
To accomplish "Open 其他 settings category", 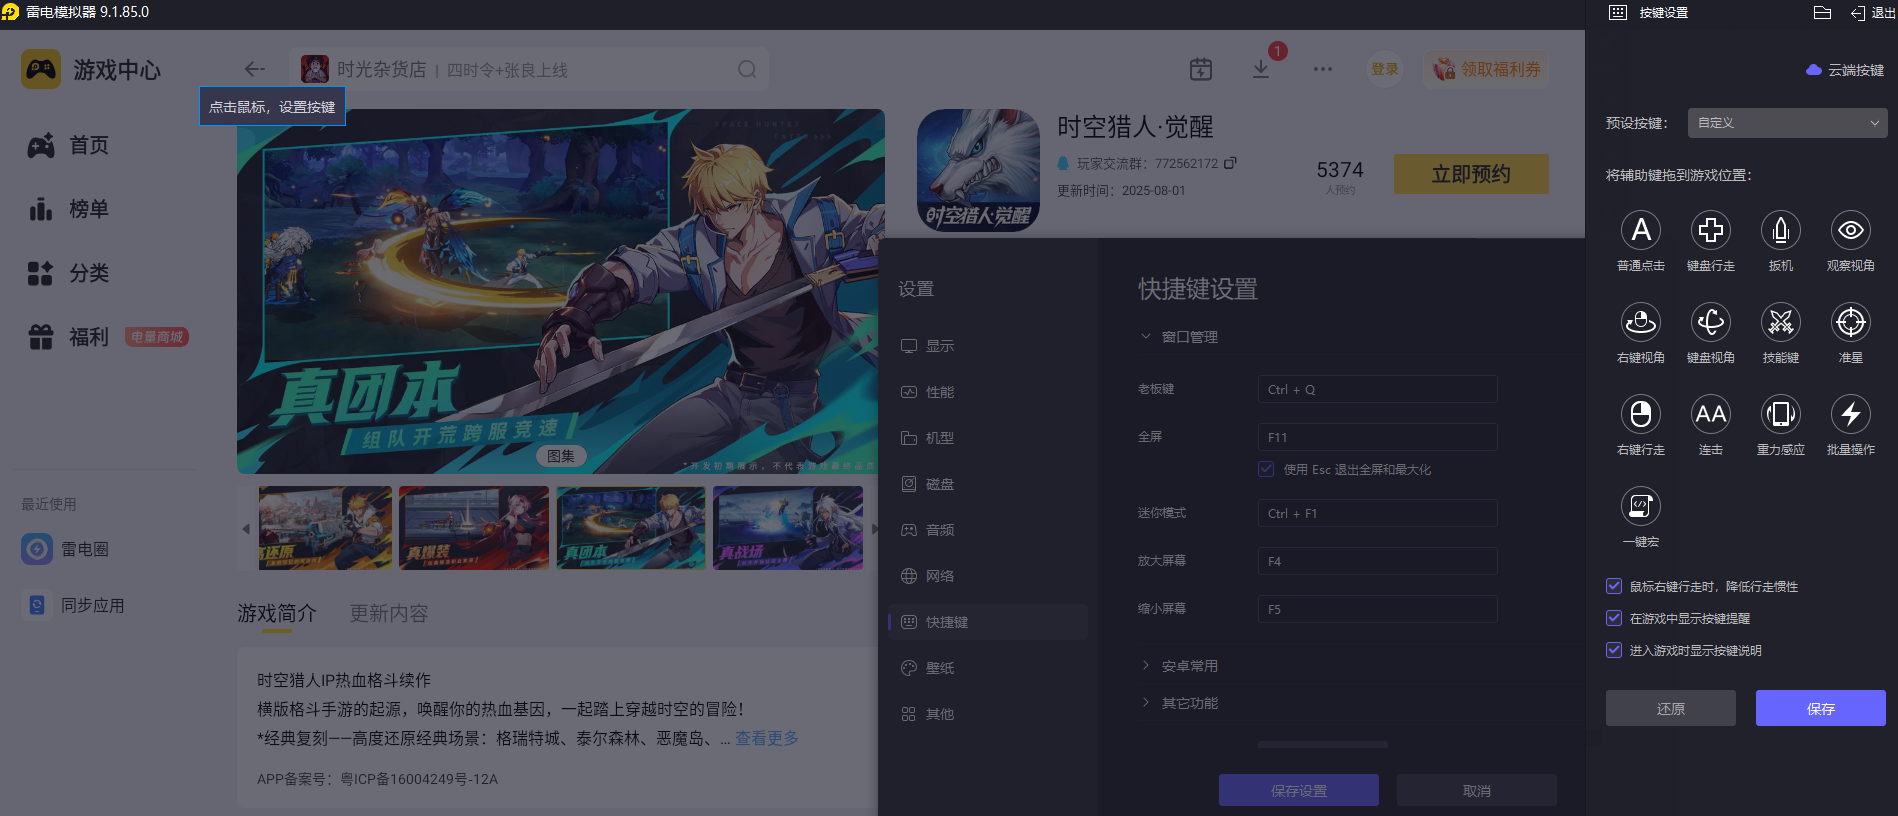I will coord(988,714).
